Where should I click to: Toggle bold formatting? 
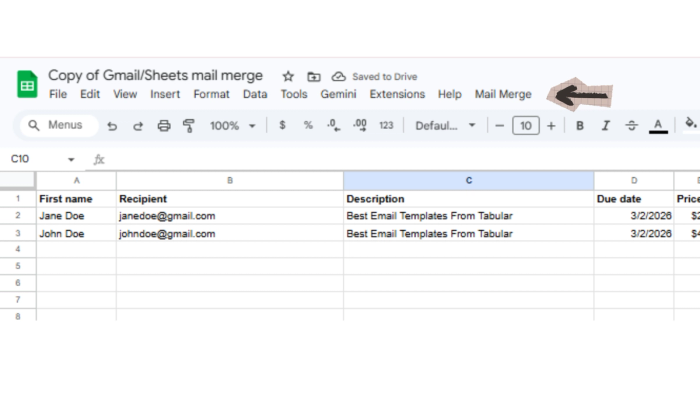579,126
